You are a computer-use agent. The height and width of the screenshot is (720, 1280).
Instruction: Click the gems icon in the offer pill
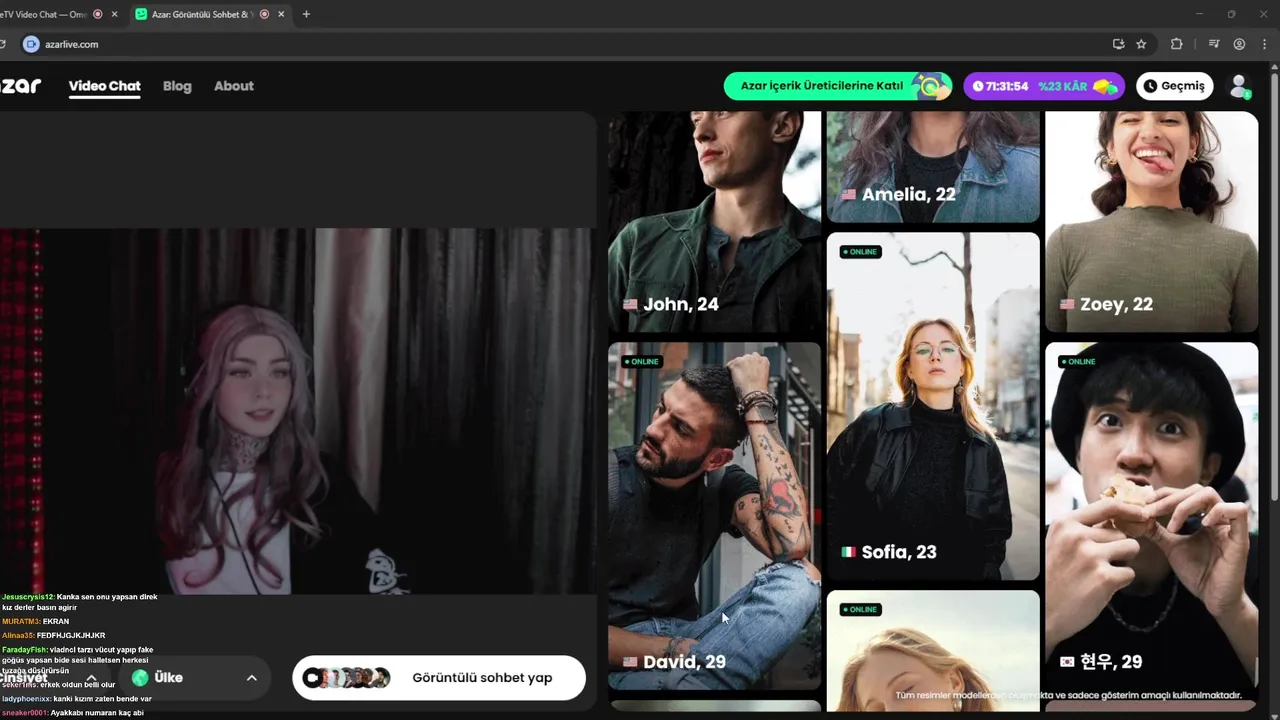tap(1104, 86)
